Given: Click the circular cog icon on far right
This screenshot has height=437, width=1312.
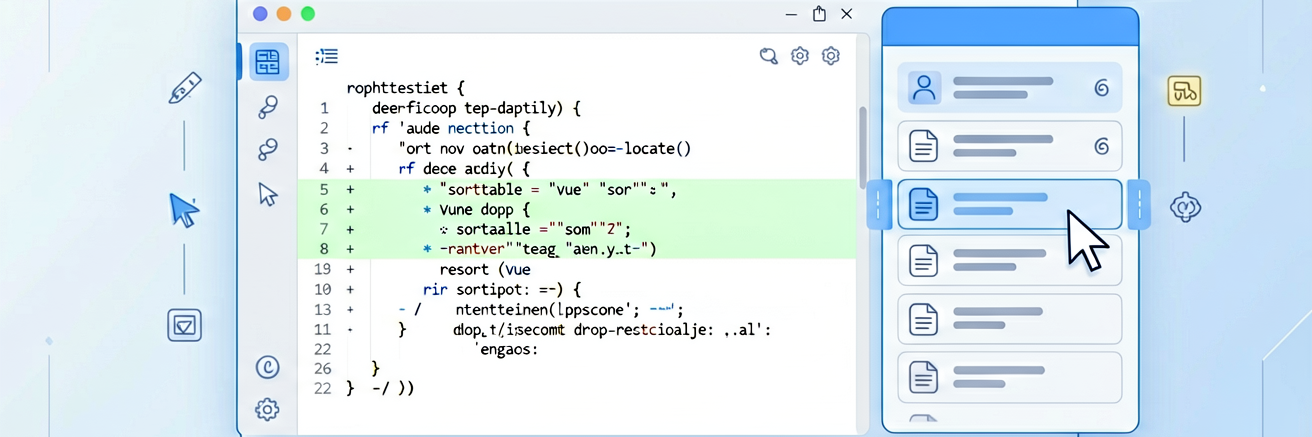Looking at the screenshot, I should pos(1185,207).
